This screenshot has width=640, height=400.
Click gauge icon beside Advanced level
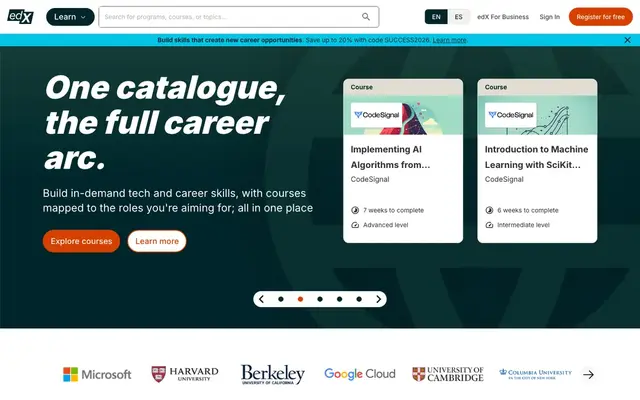coord(355,225)
